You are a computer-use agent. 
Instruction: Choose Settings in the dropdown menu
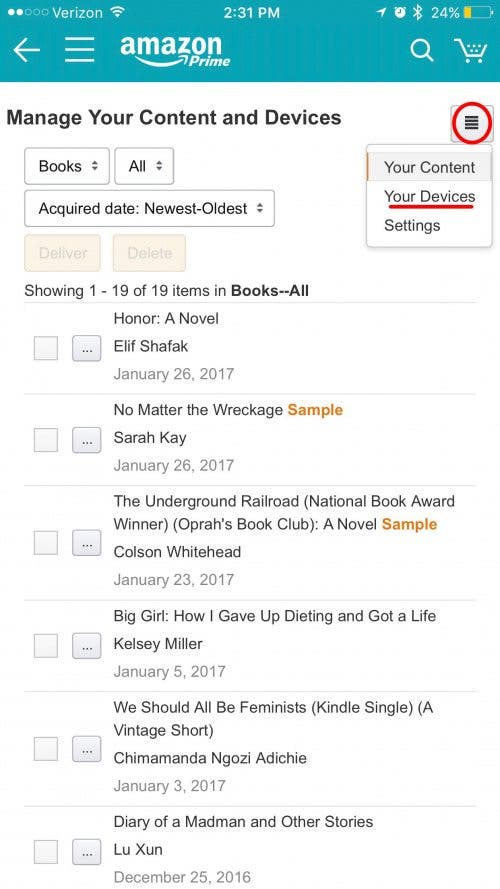(412, 226)
